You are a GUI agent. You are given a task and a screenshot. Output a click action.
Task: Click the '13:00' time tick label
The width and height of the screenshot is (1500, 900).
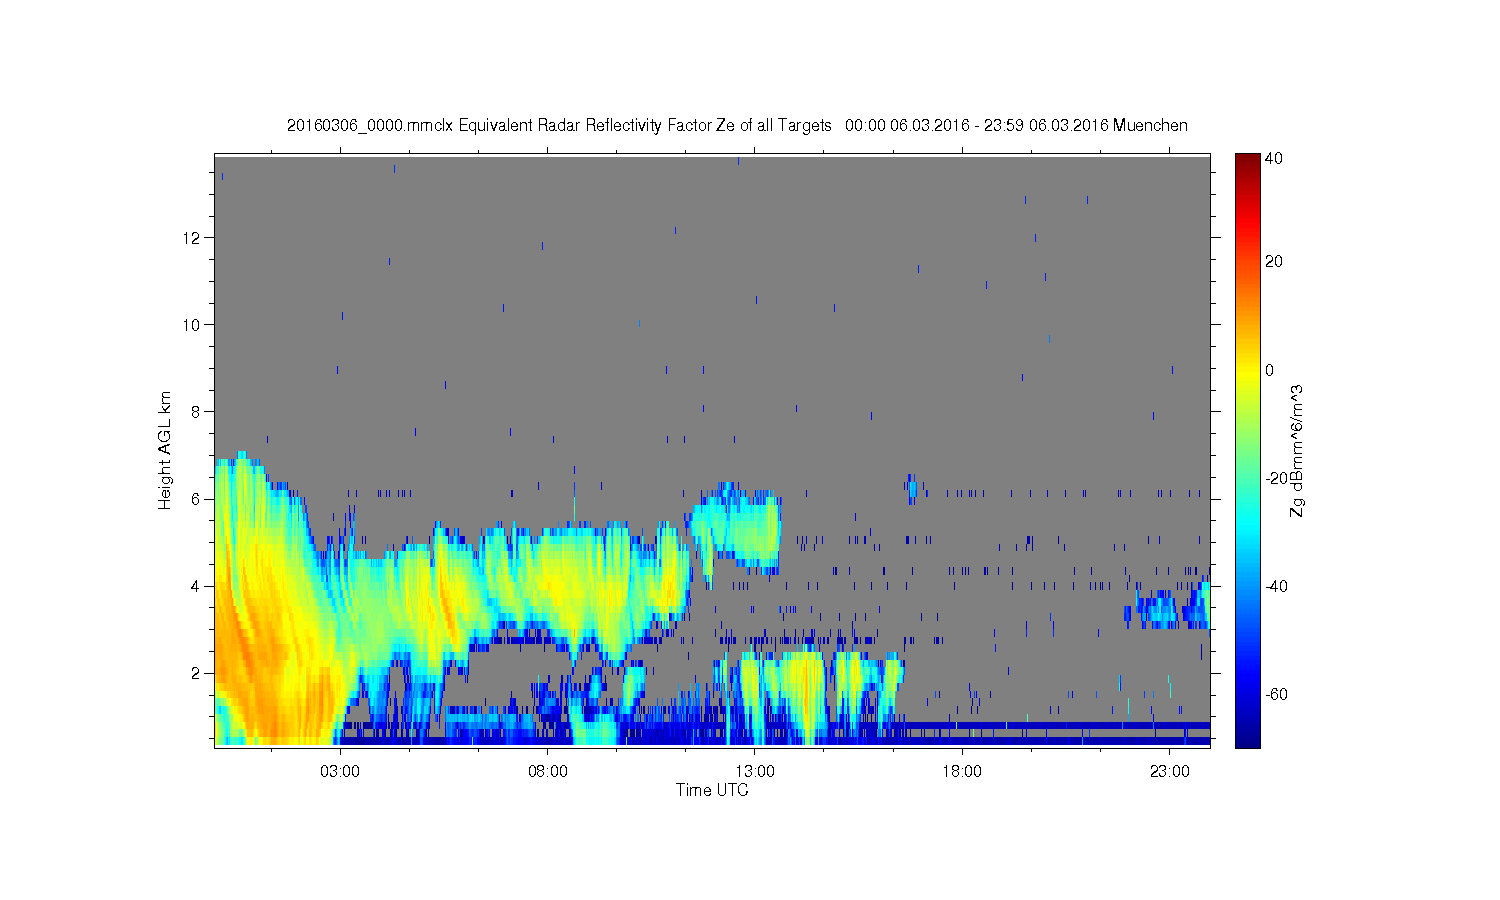pos(755,772)
